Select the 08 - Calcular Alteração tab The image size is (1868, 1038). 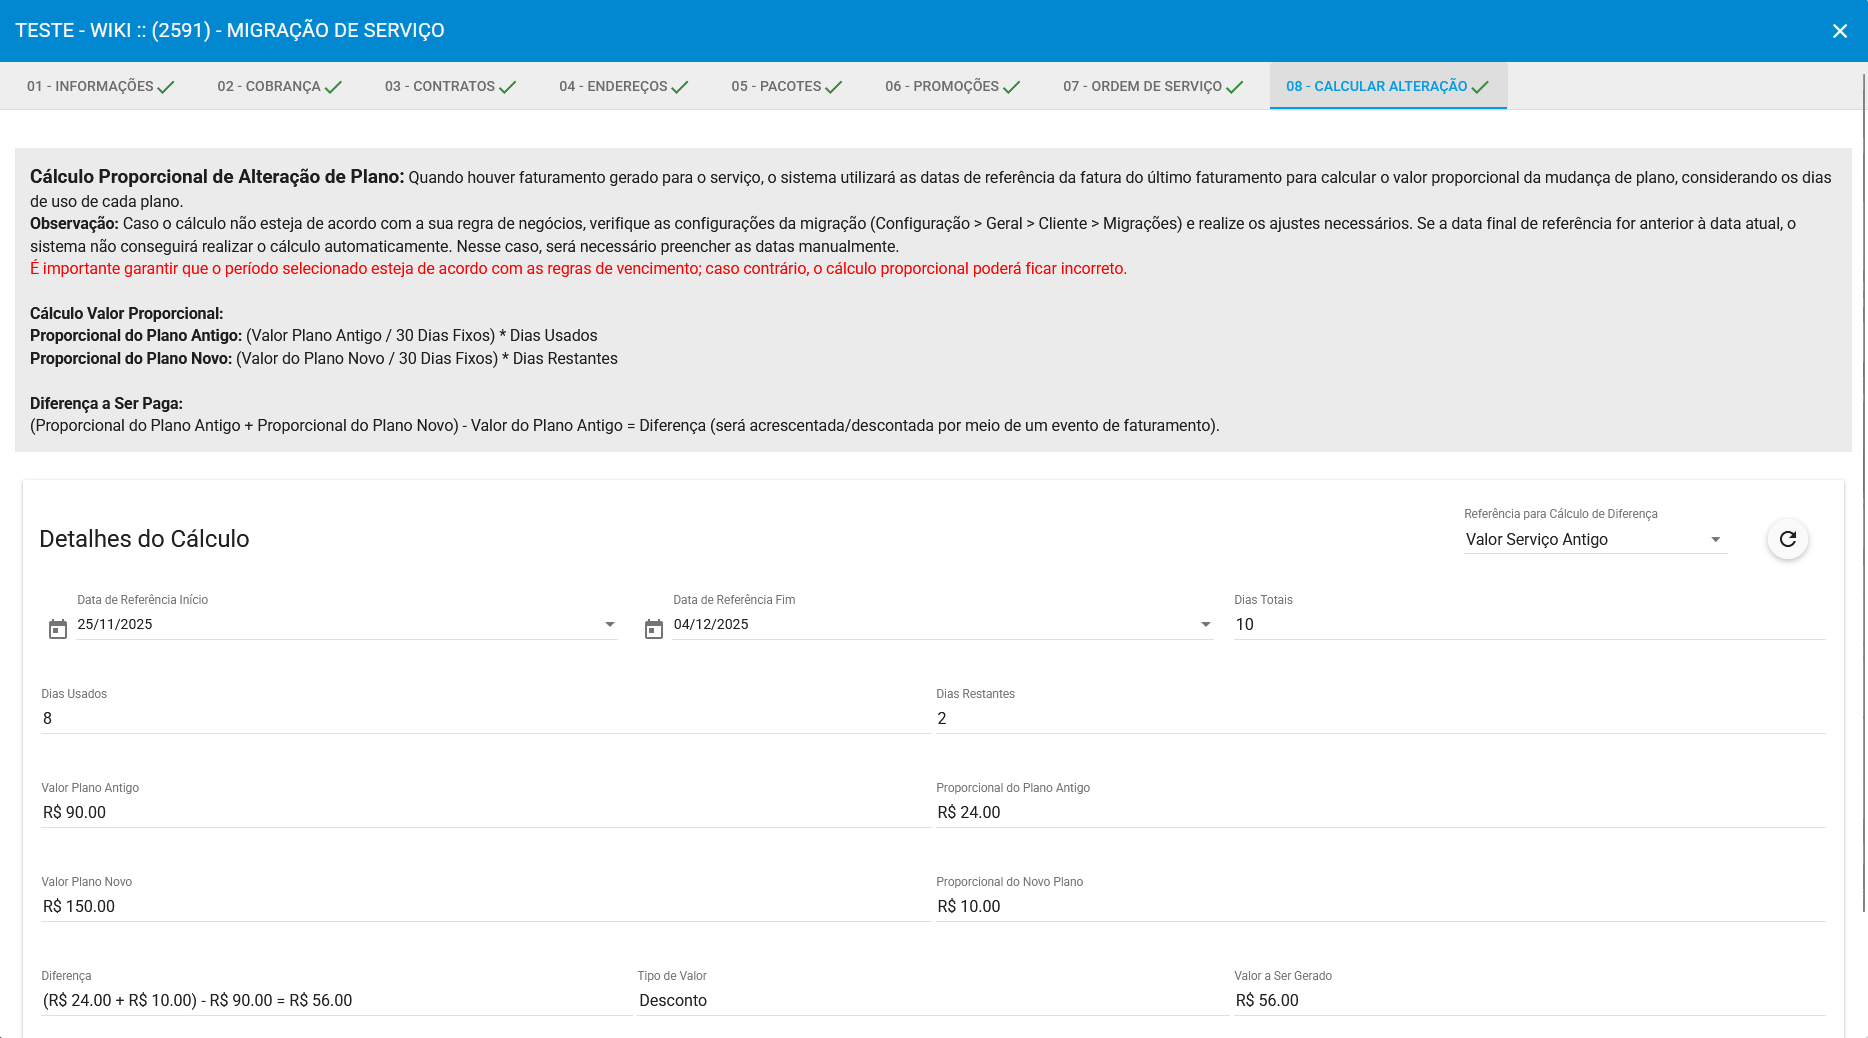coord(1387,86)
